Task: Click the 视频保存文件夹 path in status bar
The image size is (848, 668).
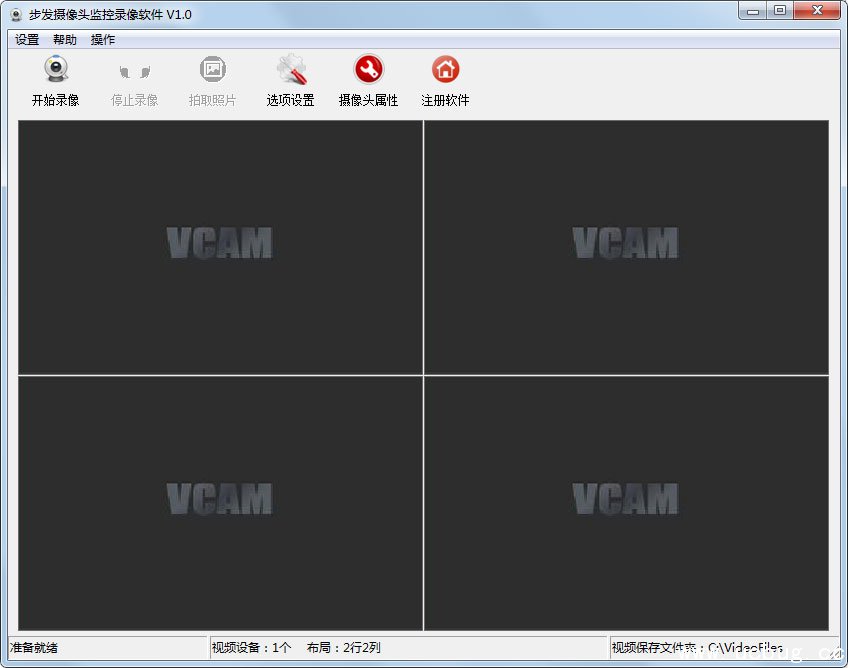Action: (x=697, y=647)
